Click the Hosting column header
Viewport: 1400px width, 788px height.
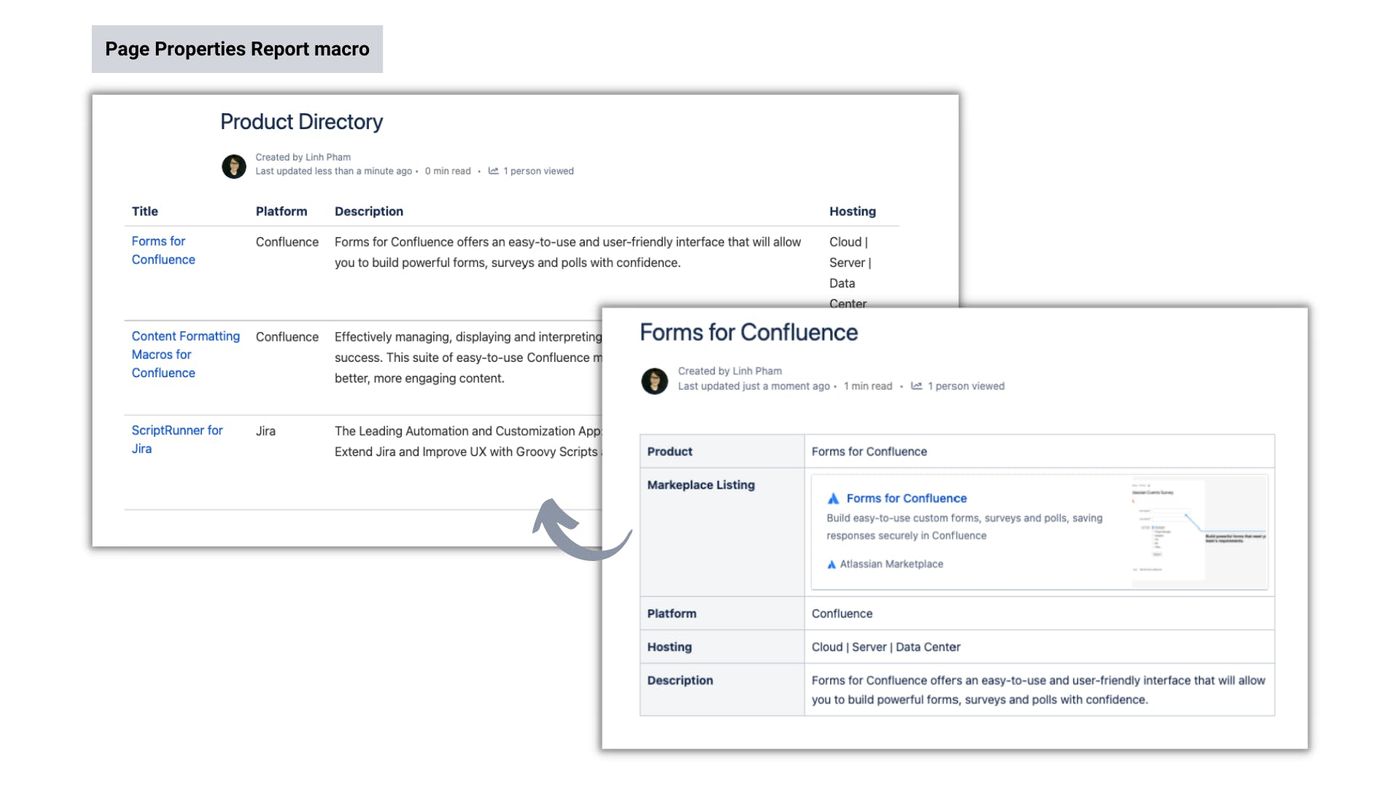click(852, 211)
